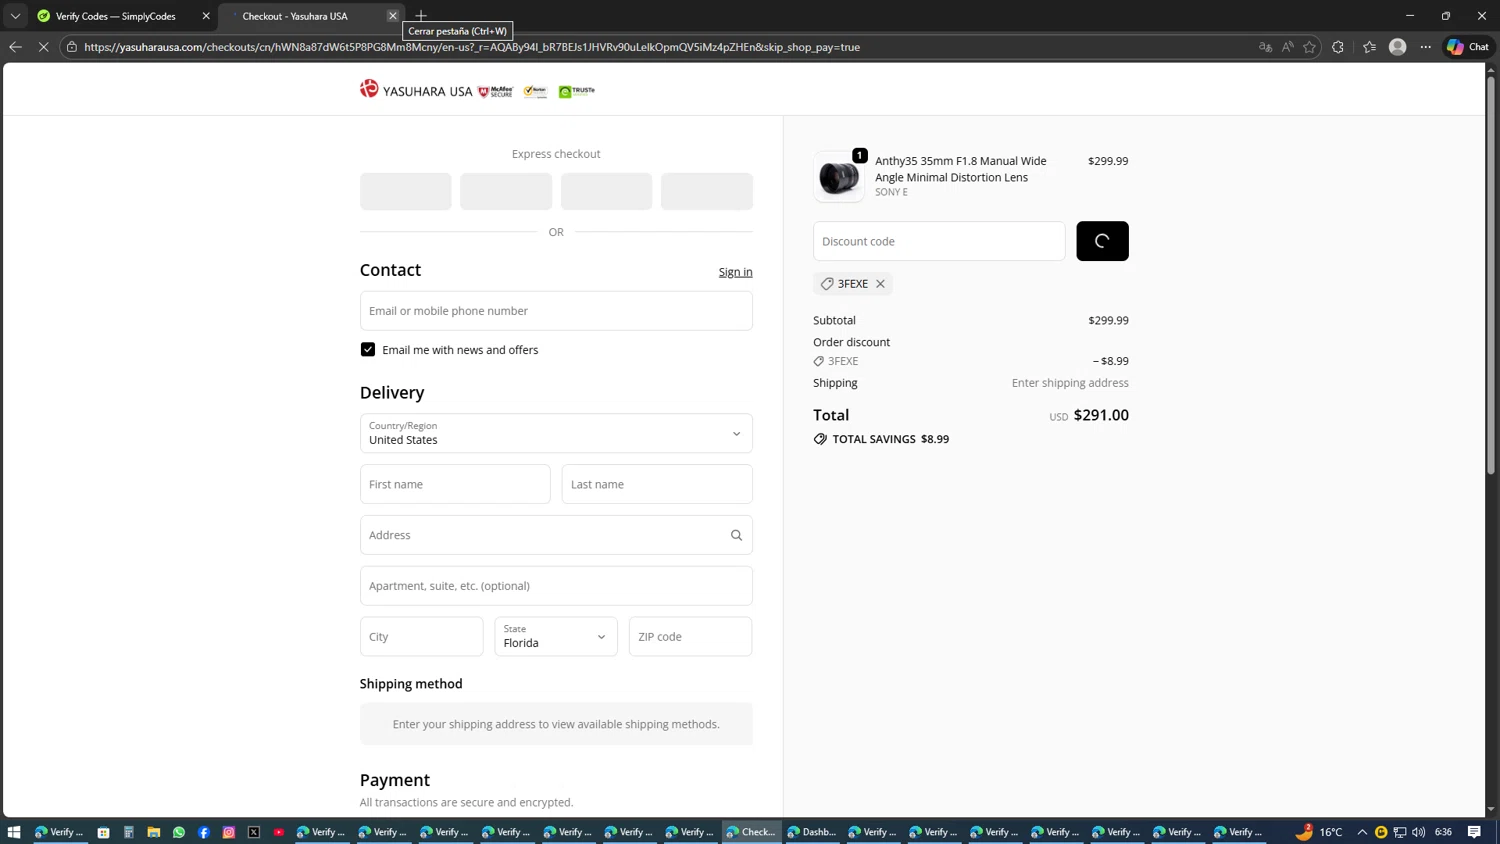Uncheck Email me with news and offers

[x=368, y=349]
